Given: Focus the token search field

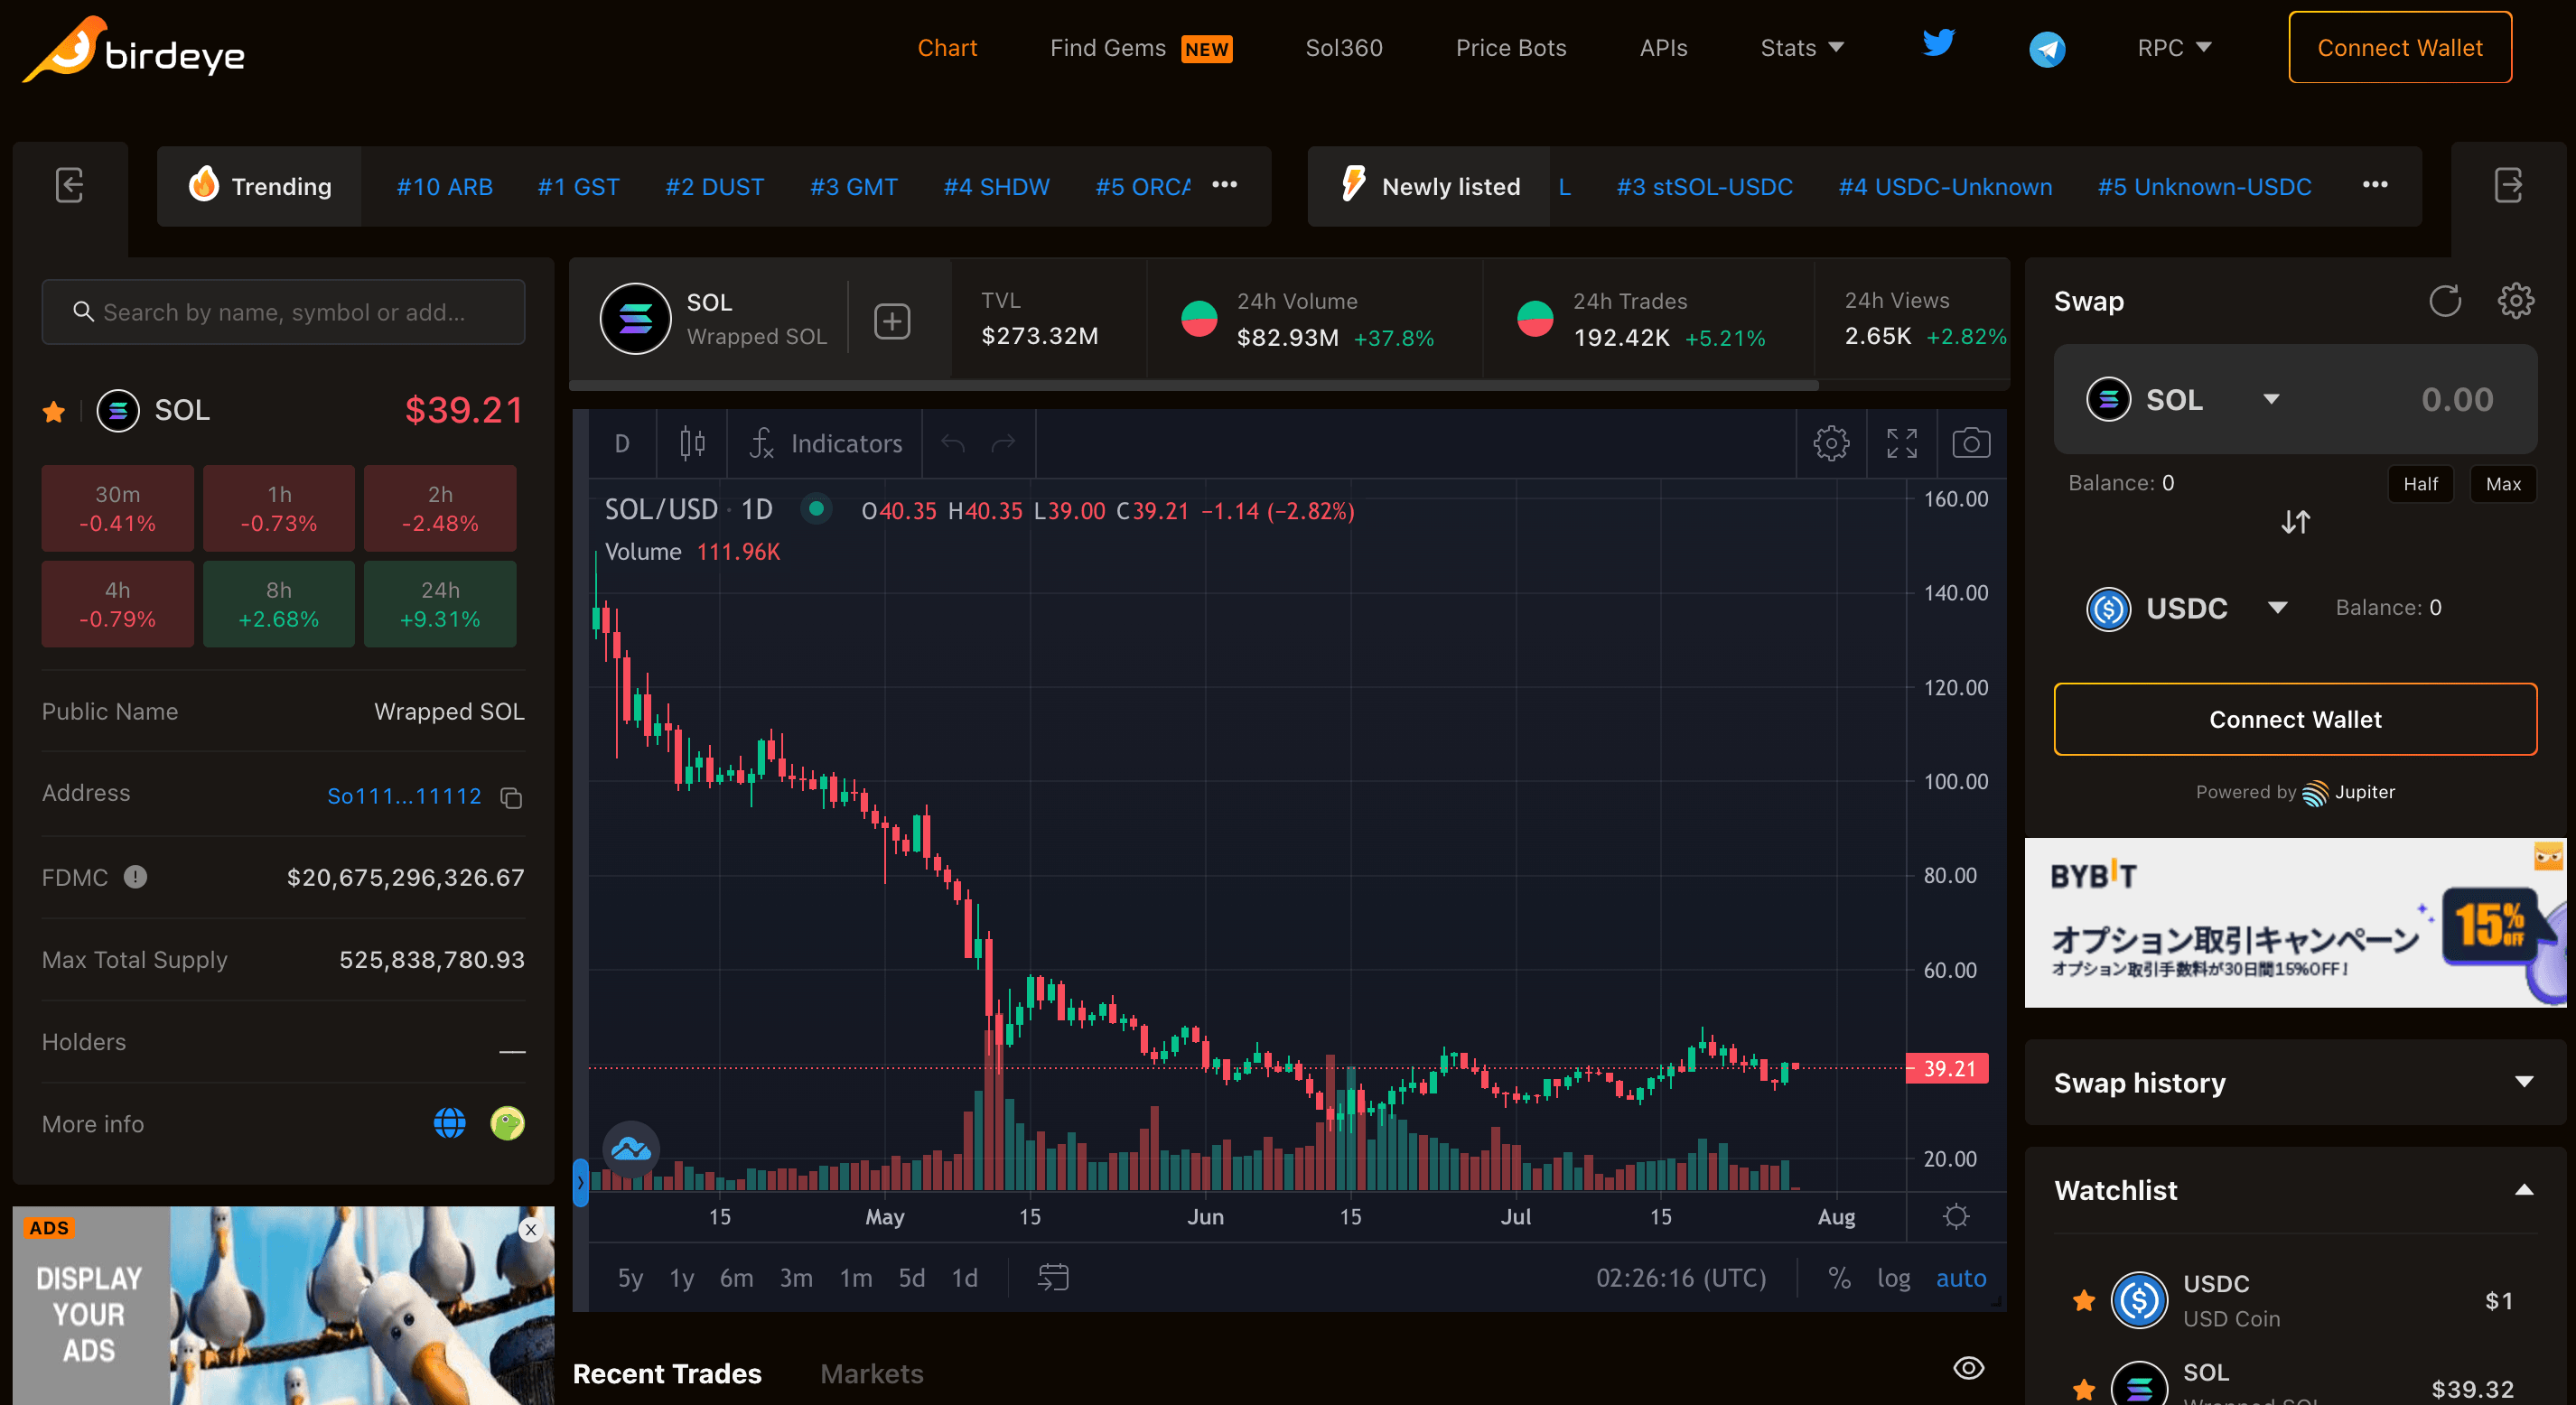Looking at the screenshot, I should pyautogui.click(x=283, y=312).
